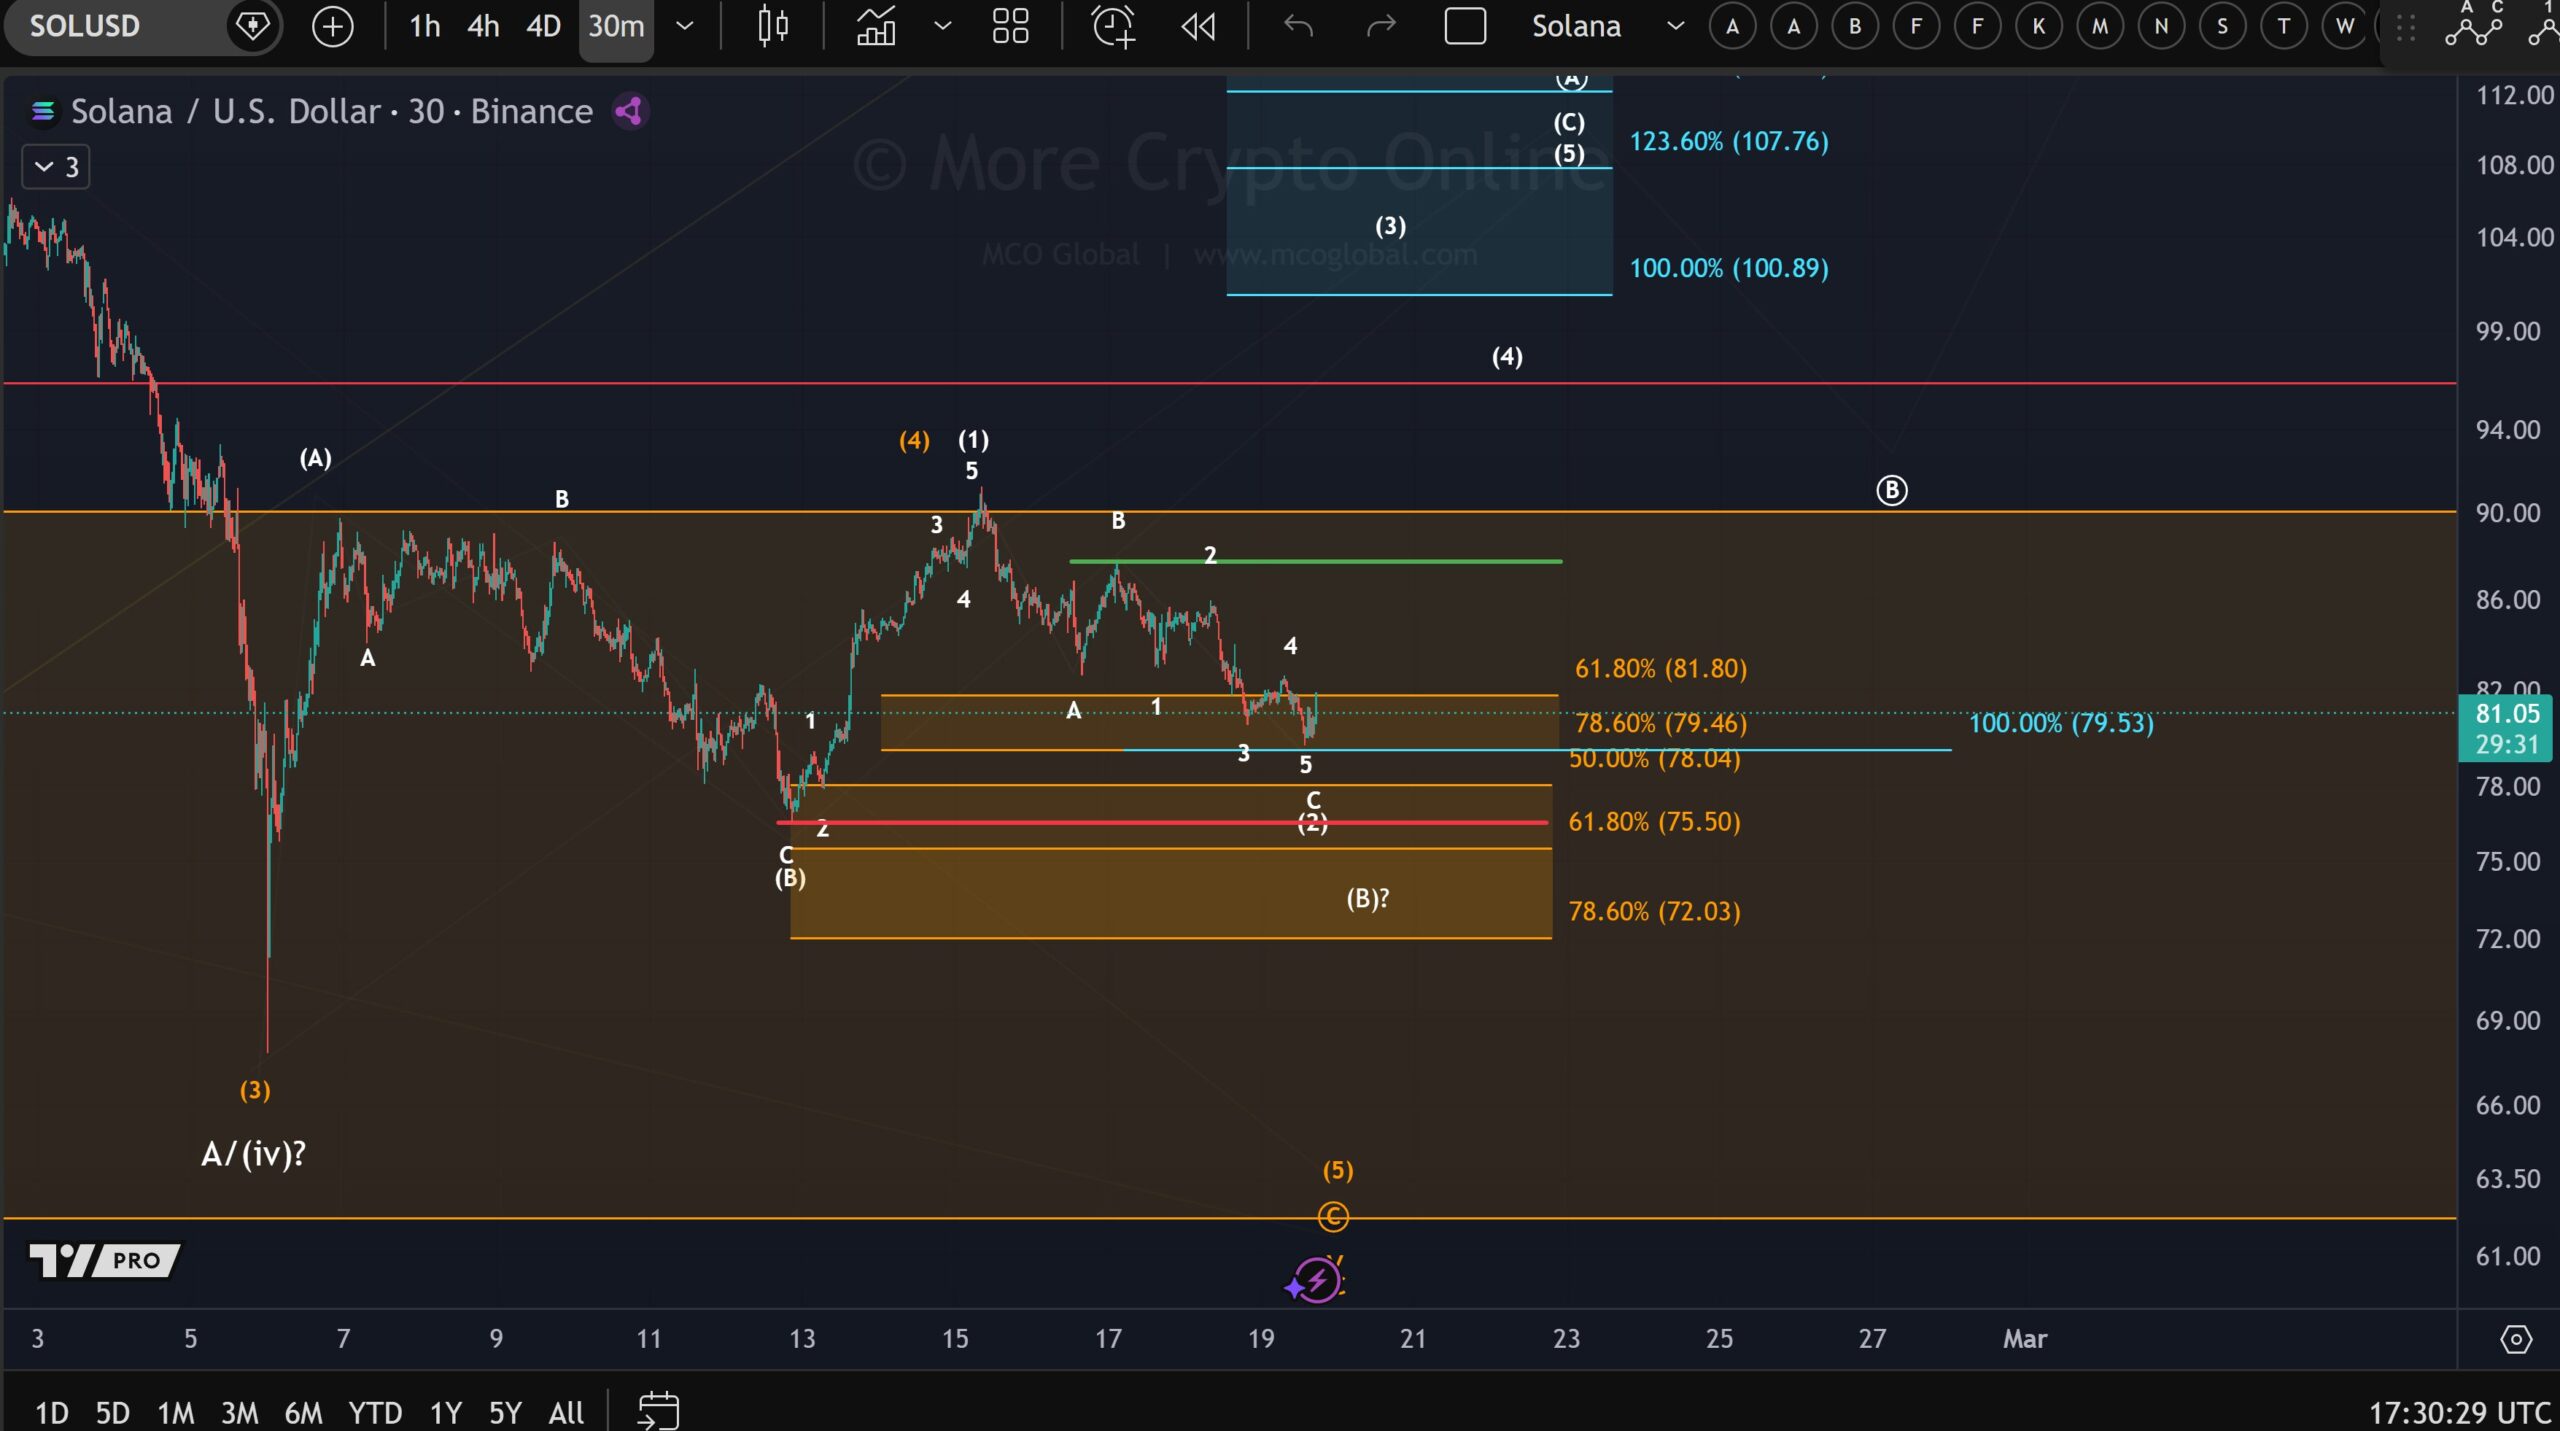Redo the last chart action
This screenshot has height=1431, width=2560.
1380,27
